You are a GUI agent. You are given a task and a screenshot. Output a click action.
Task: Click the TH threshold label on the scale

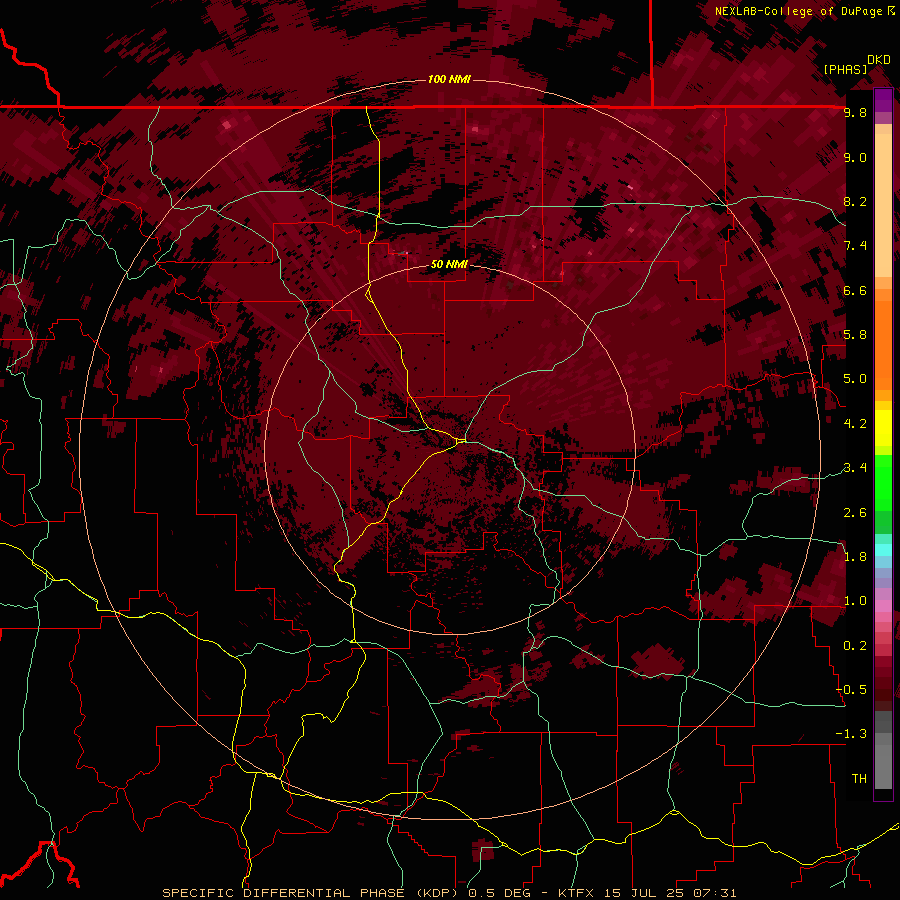point(859,779)
